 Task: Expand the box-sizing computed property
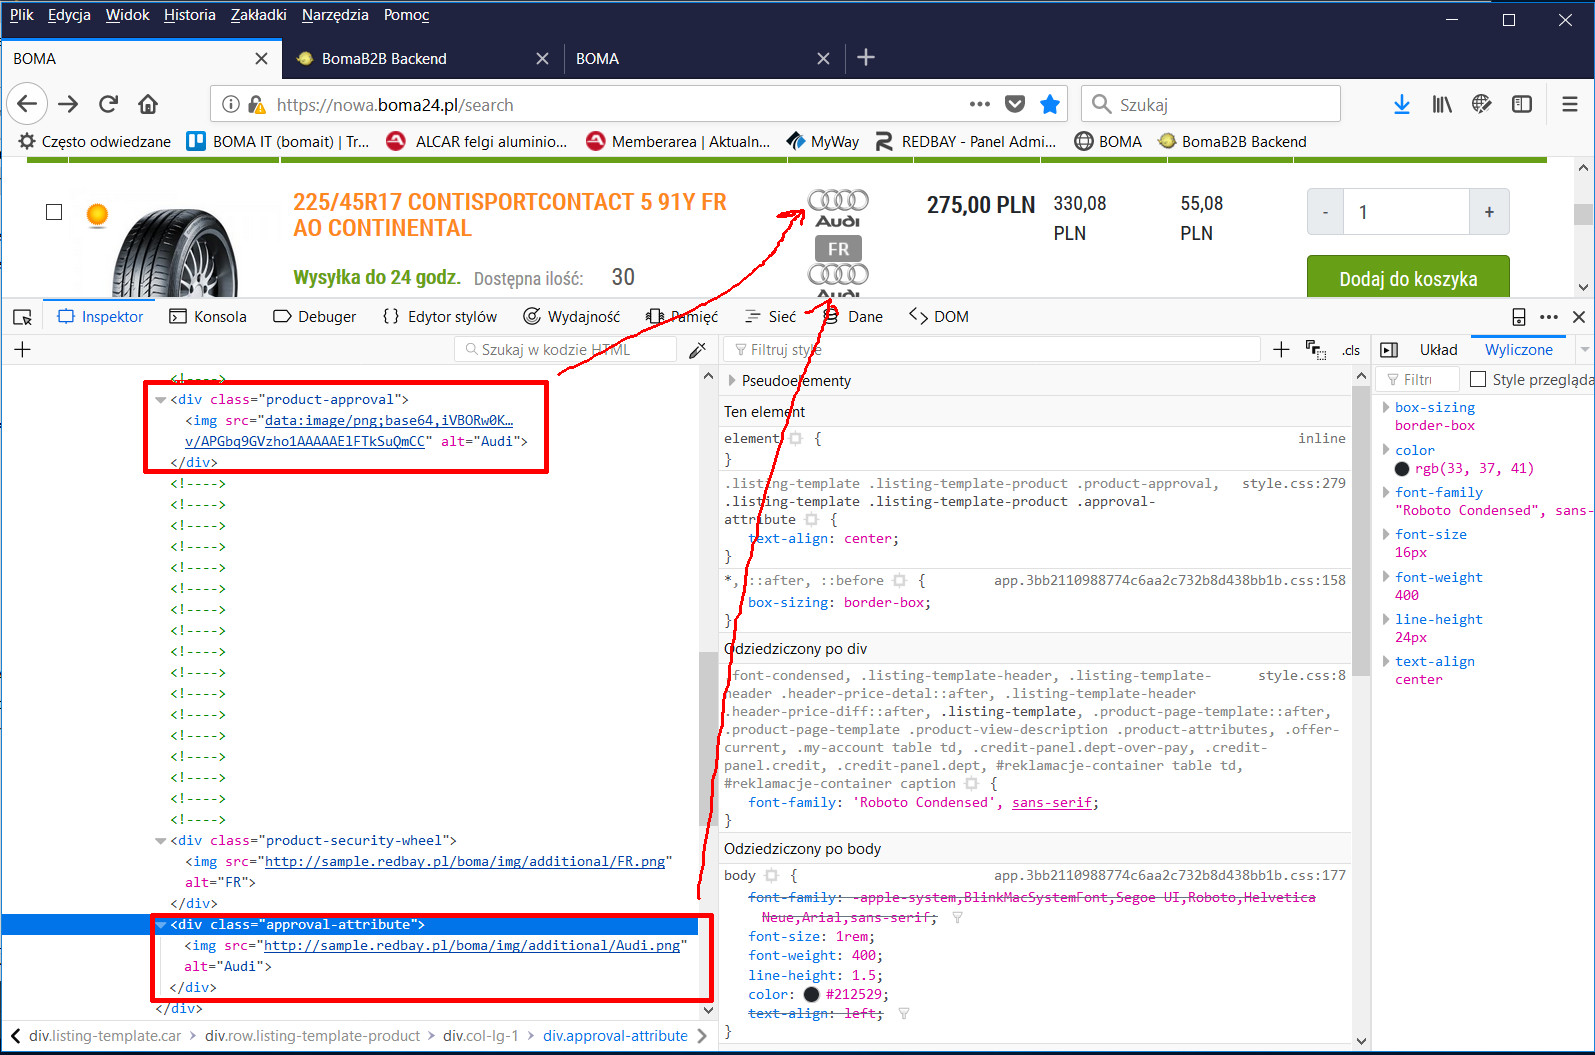coord(1386,407)
